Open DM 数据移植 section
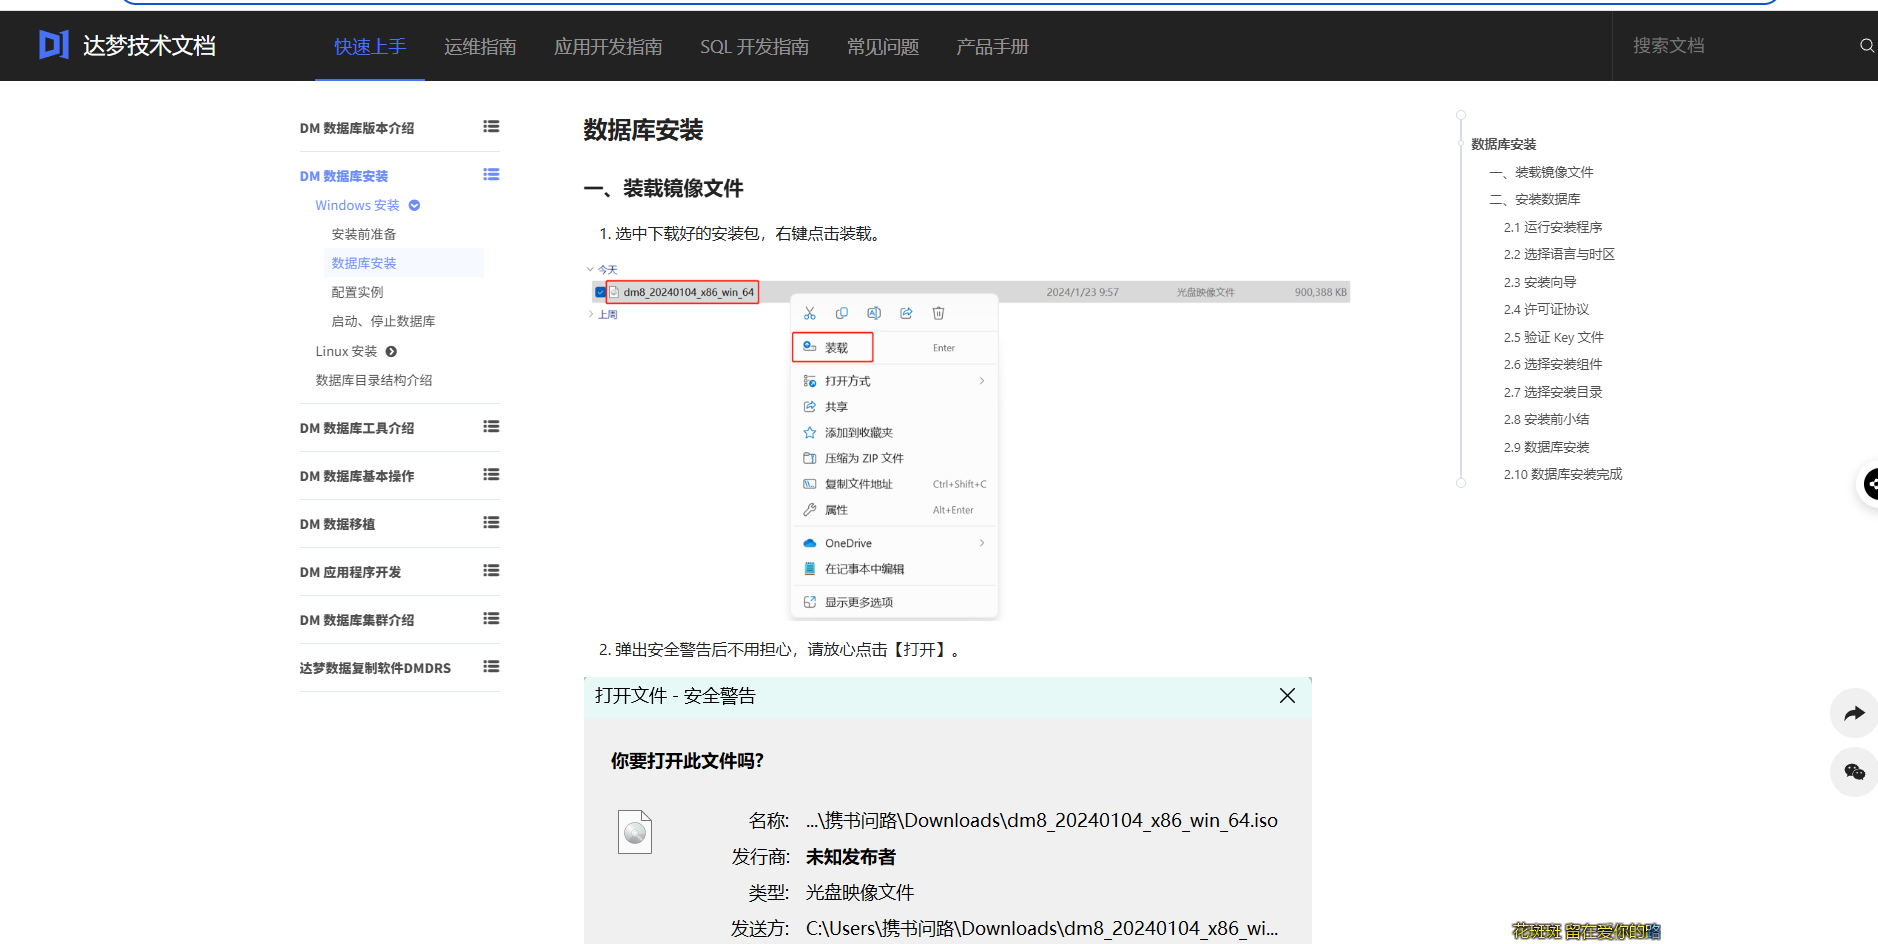The image size is (1878, 944). tap(338, 524)
